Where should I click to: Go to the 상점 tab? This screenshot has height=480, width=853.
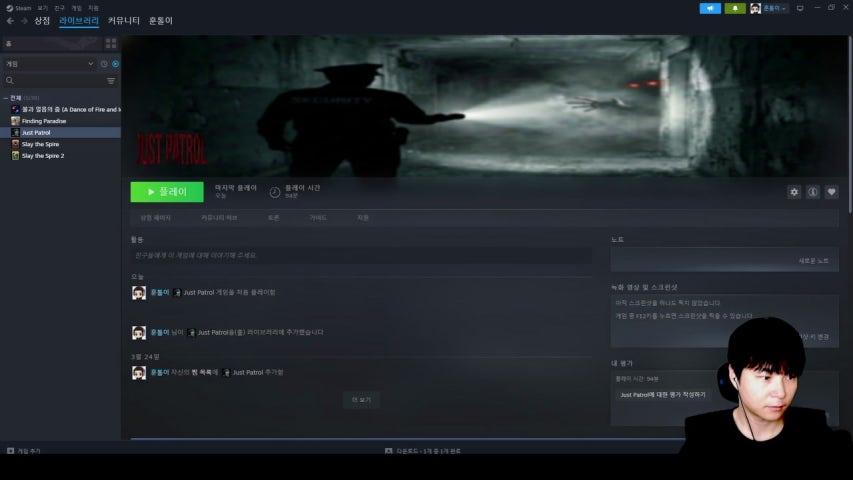click(42, 21)
